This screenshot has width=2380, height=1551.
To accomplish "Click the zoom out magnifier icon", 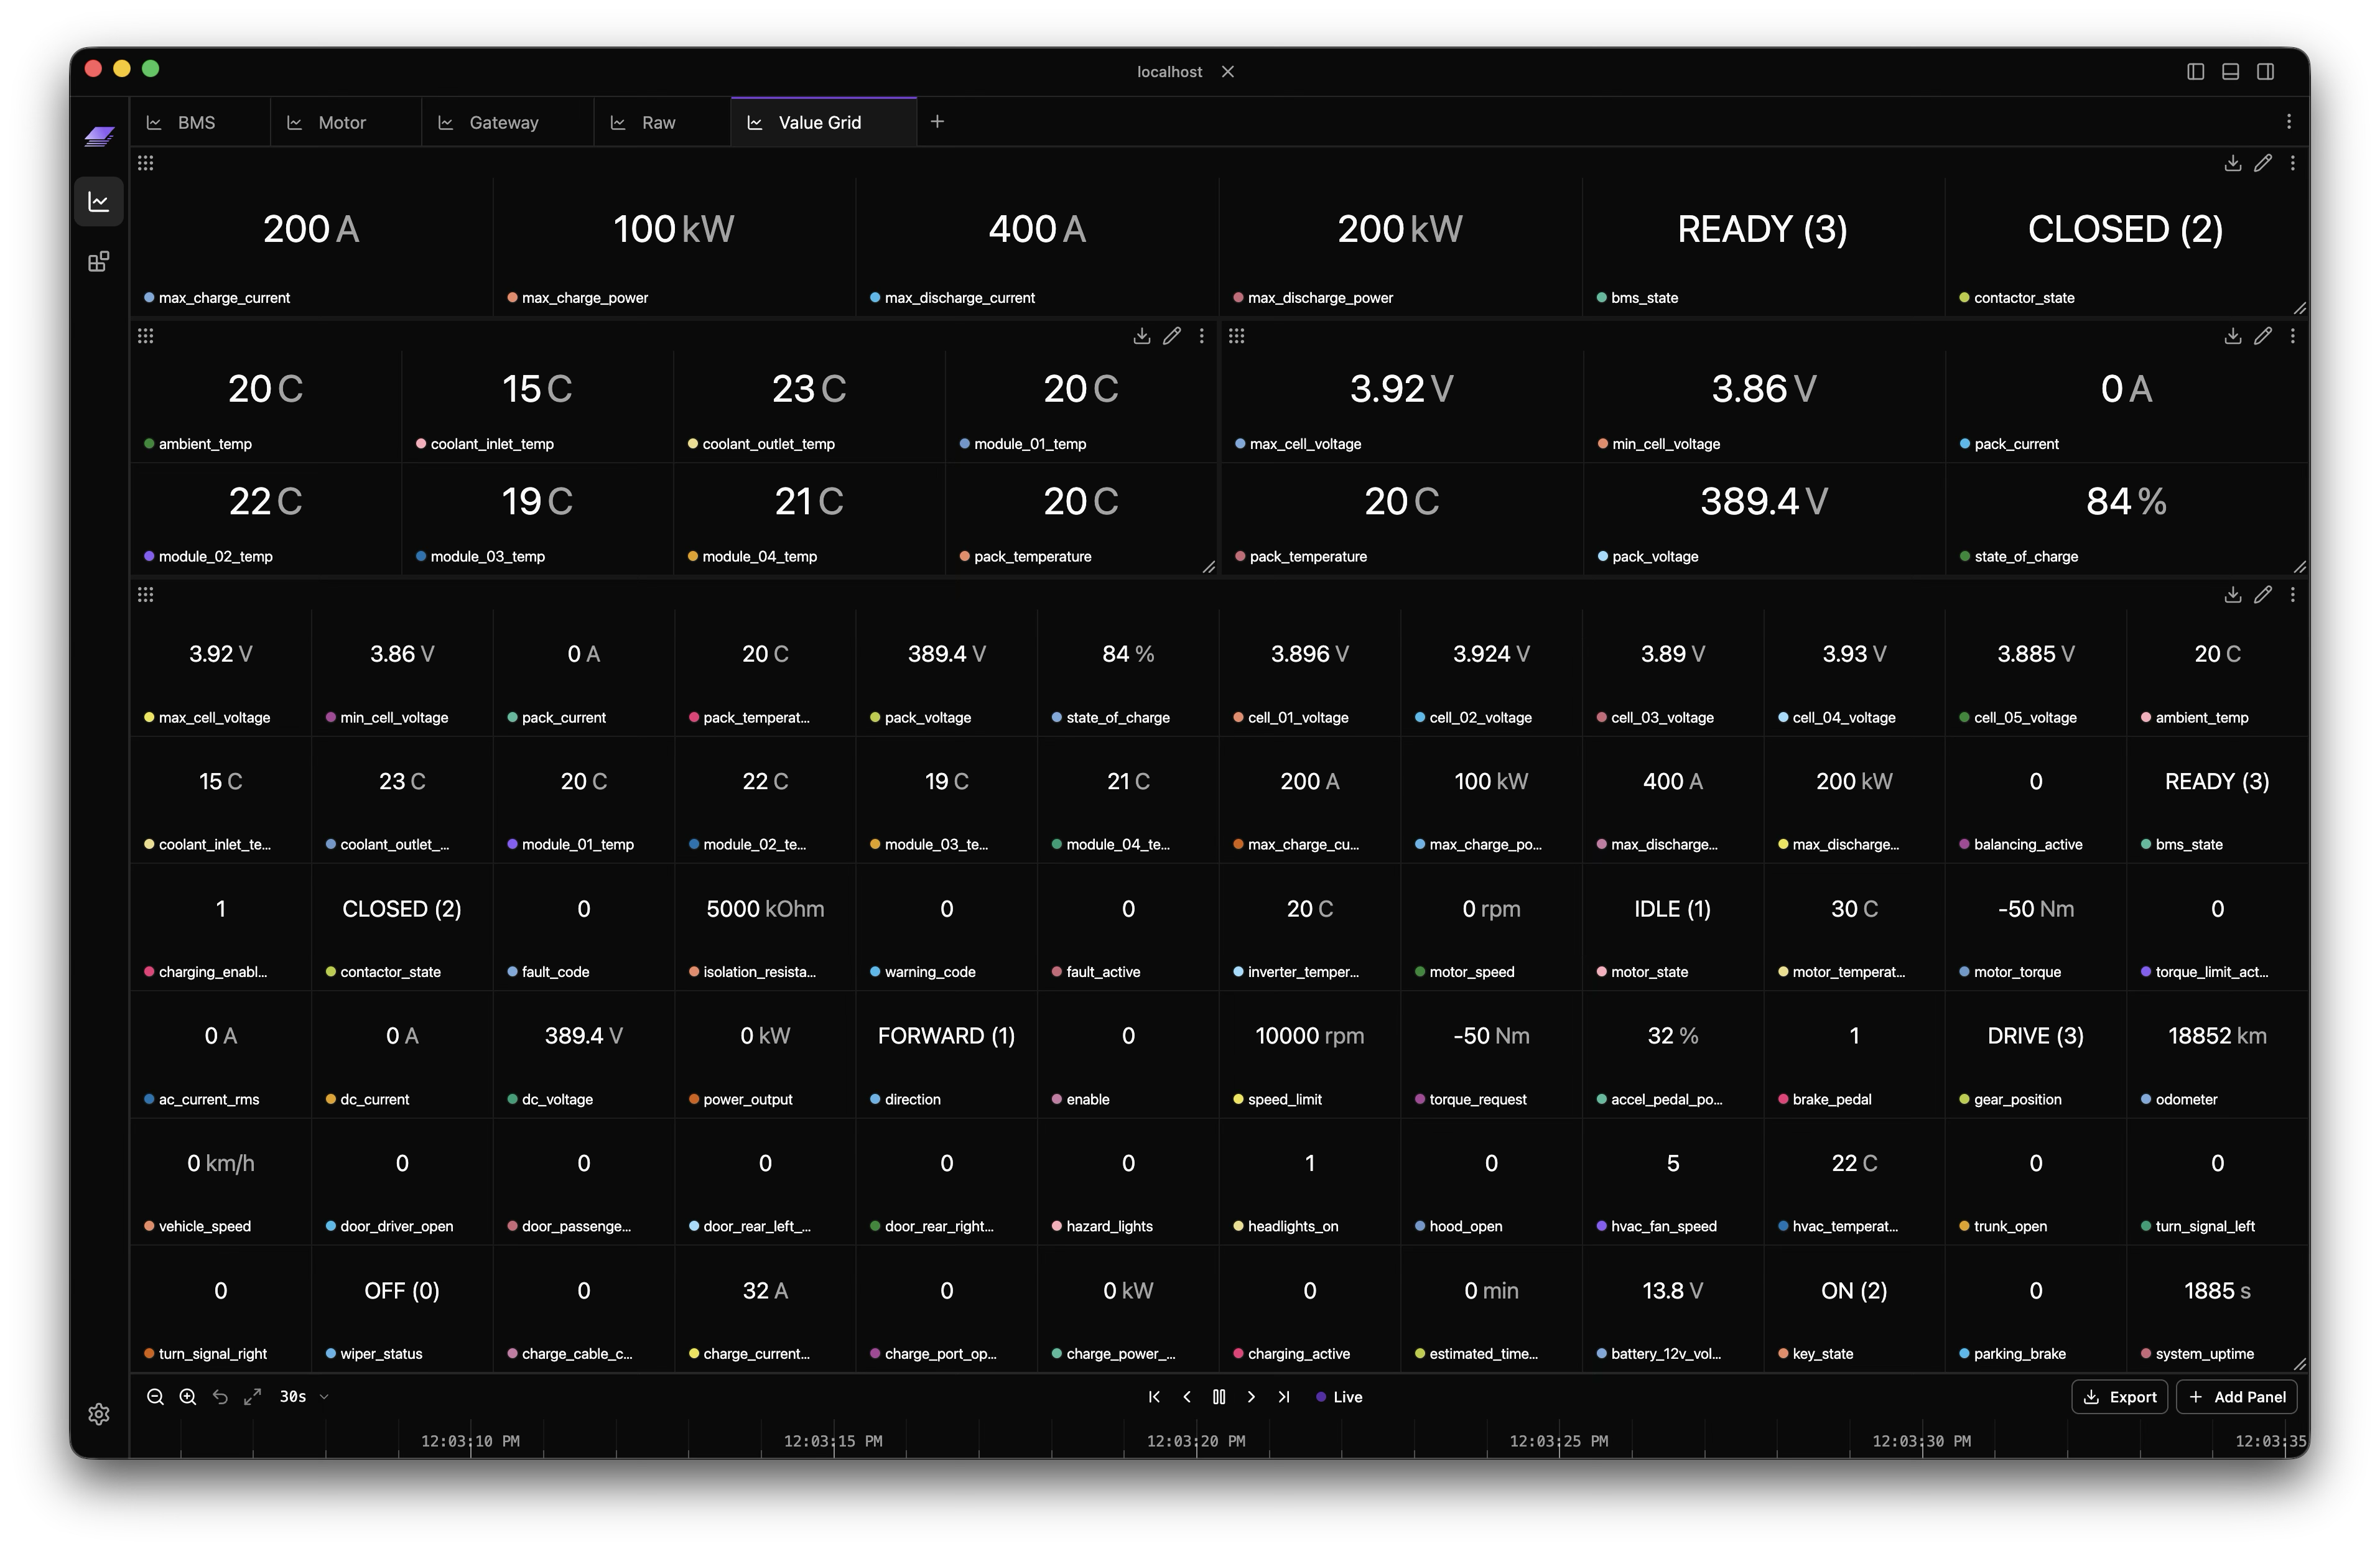I will point(155,1397).
